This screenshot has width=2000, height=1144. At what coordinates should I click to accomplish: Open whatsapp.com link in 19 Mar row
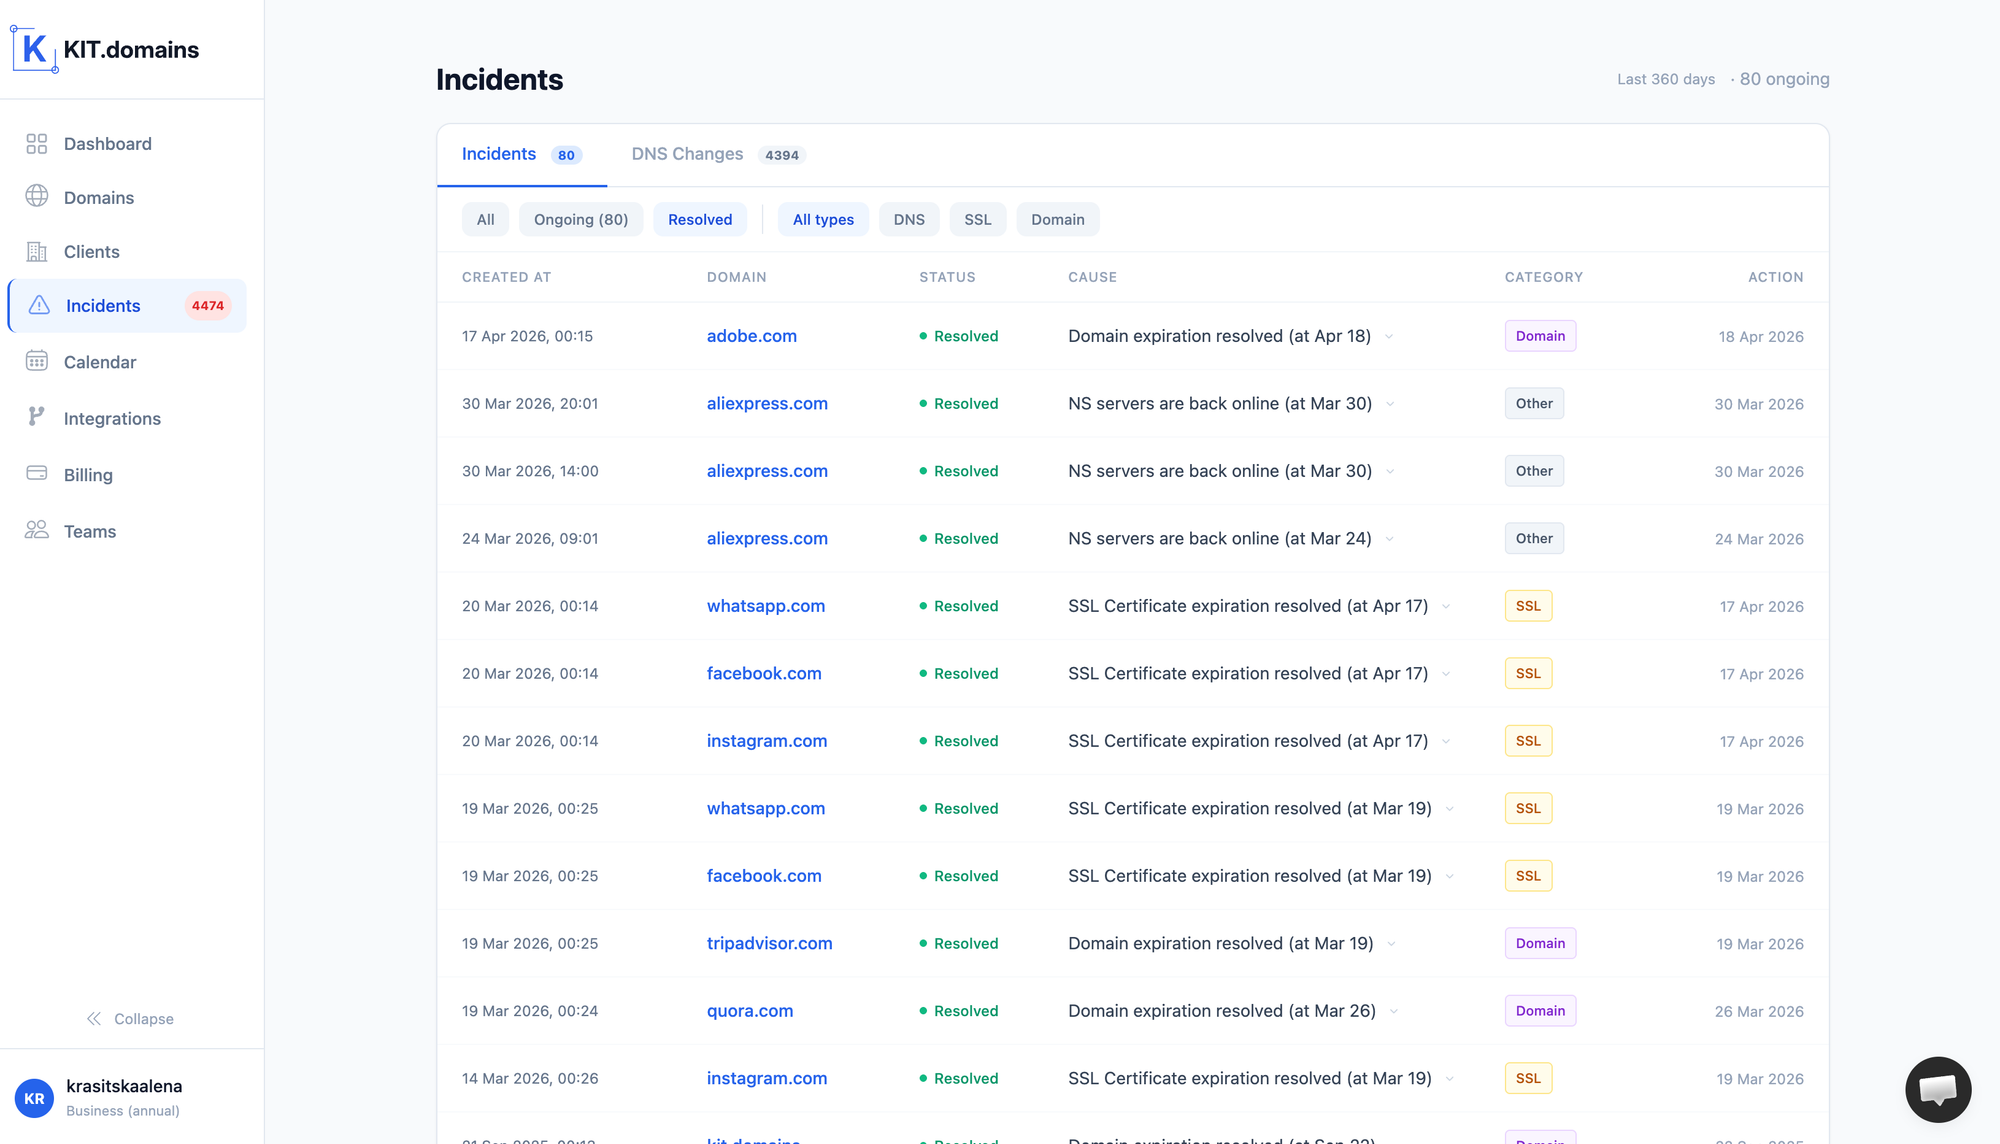(x=766, y=808)
